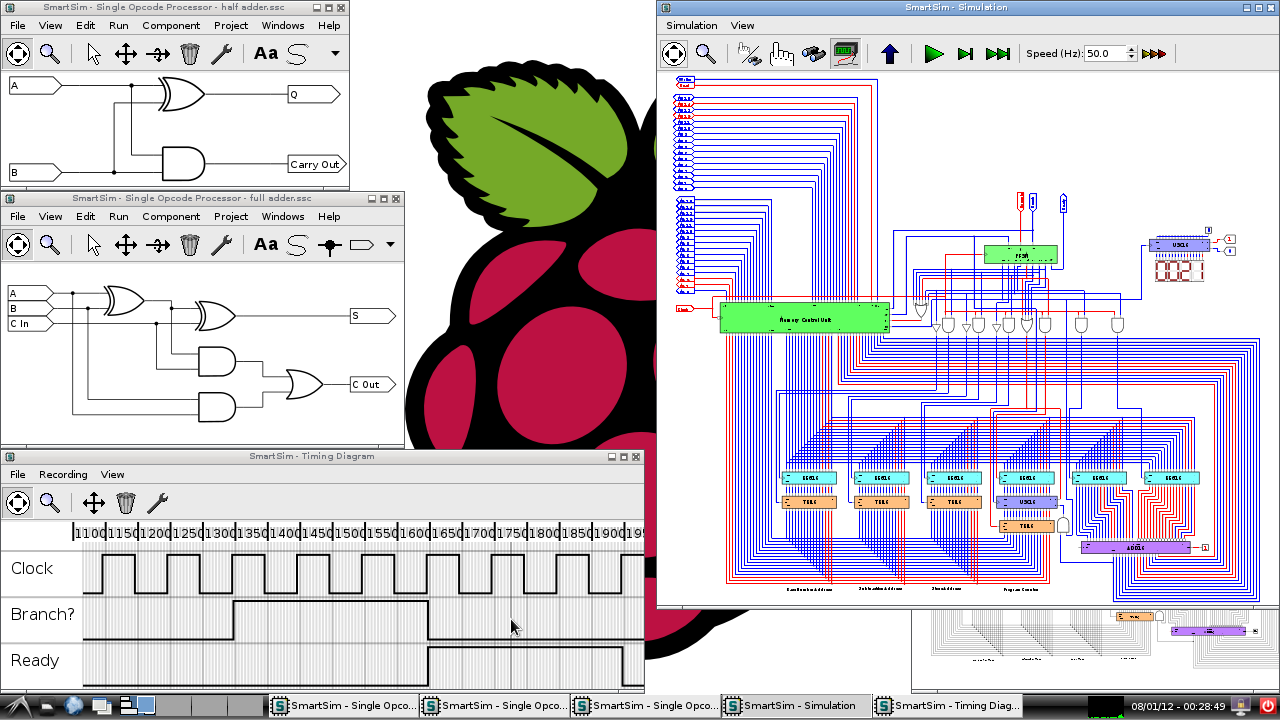Viewport: 1280px width, 720px height.
Task: Choose the cursor tool in full adder window
Action: 94,244
